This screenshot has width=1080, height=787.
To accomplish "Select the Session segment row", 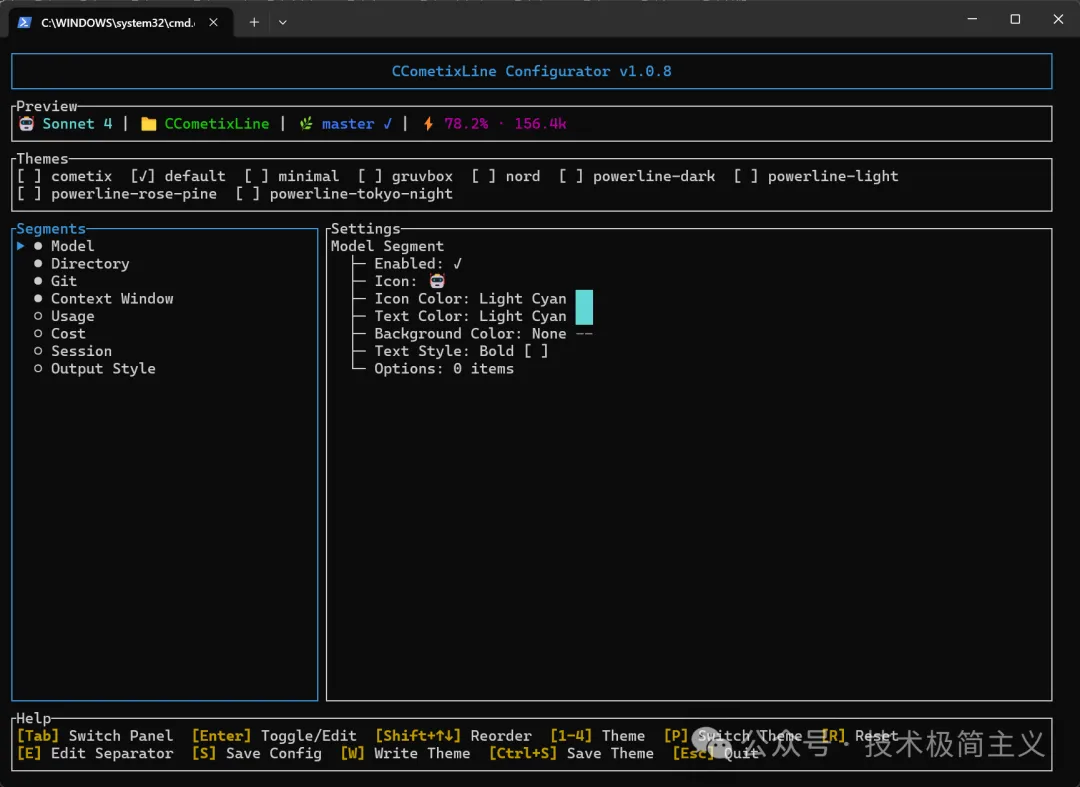I will click(165, 351).
